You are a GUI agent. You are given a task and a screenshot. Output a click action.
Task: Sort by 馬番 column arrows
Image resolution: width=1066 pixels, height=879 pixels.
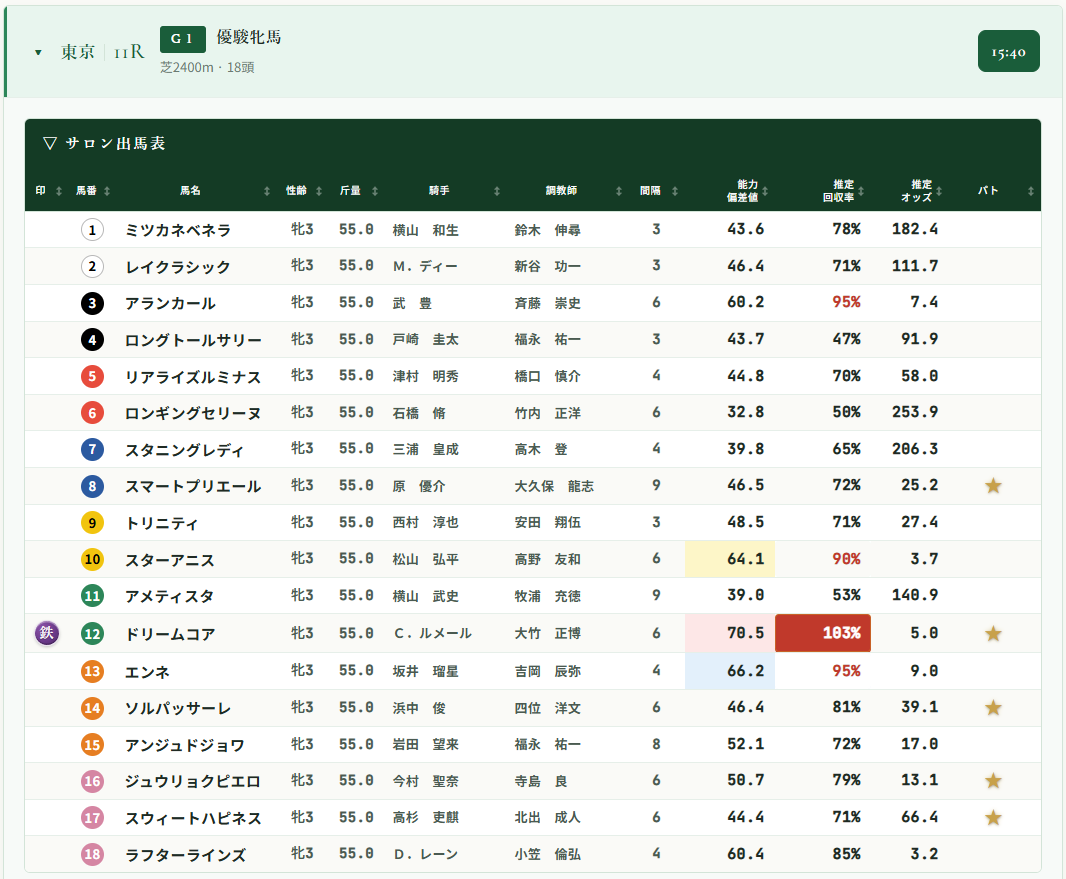107,191
